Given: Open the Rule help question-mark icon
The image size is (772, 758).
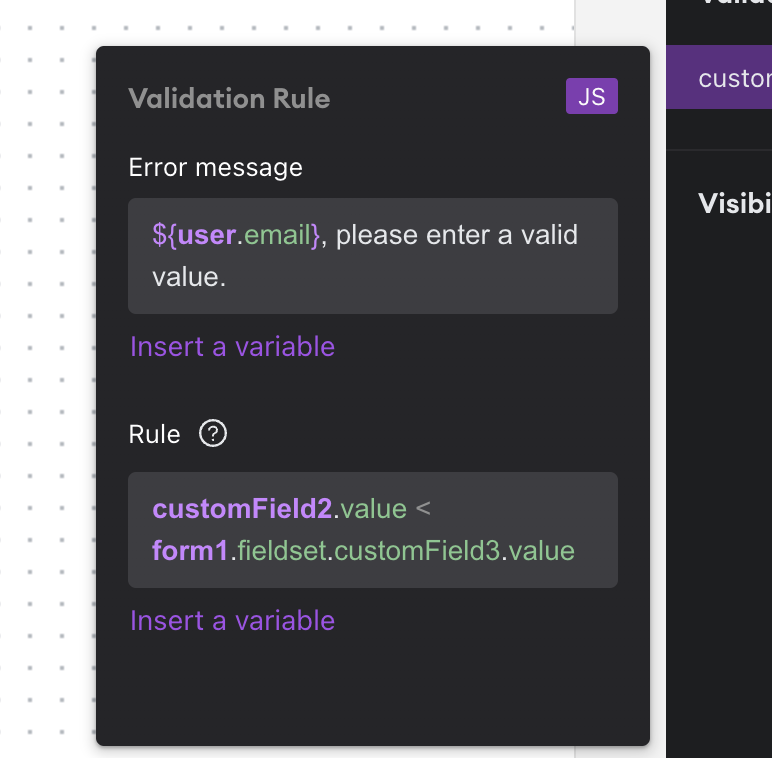Looking at the screenshot, I should tap(213, 434).
